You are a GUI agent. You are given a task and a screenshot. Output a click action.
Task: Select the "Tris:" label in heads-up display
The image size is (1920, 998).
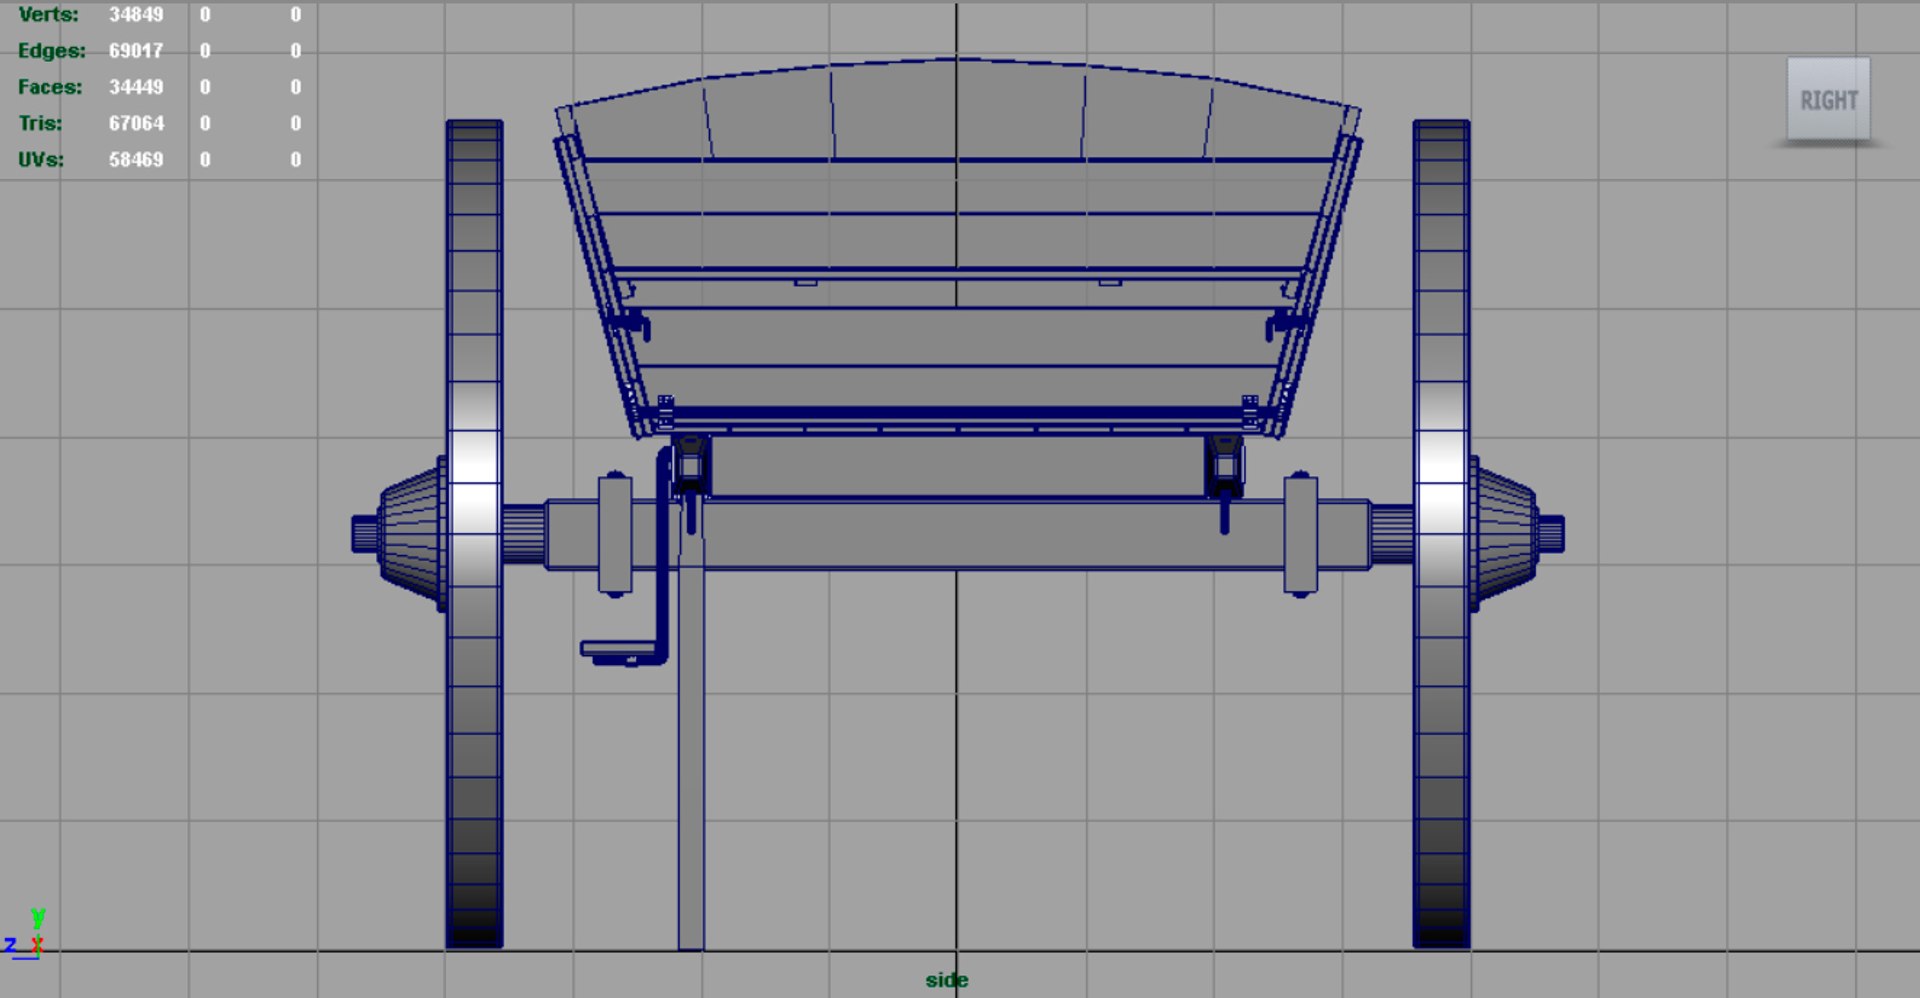(x=40, y=123)
